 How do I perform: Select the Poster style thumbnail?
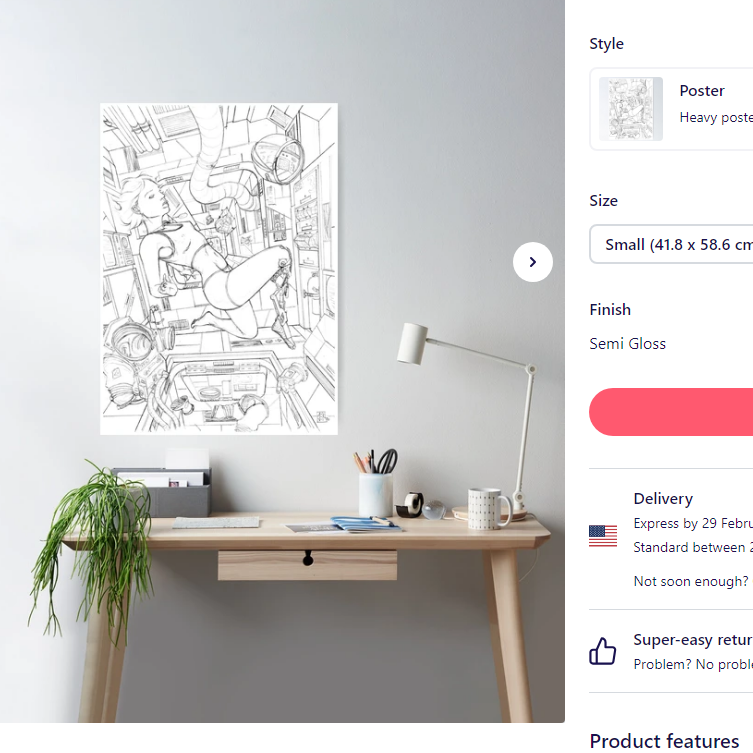pyautogui.click(x=631, y=109)
